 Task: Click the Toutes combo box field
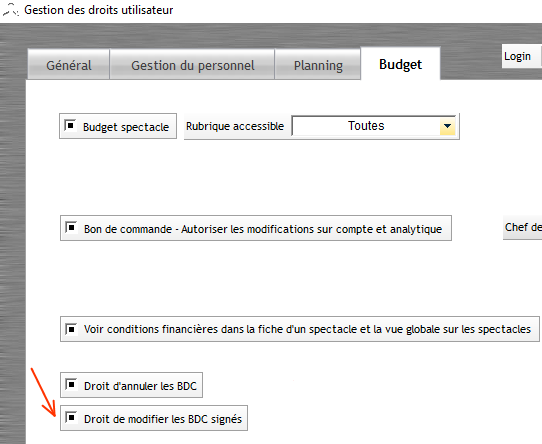click(373, 126)
